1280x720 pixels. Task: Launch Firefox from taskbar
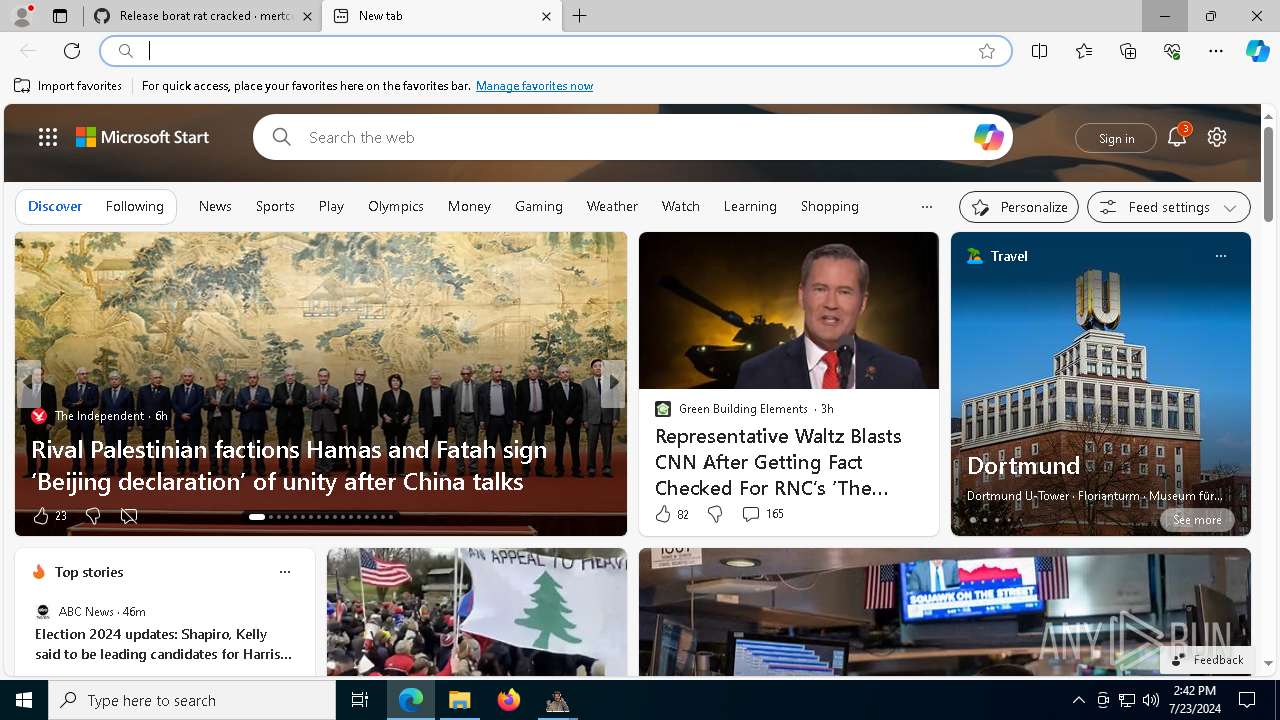click(x=509, y=700)
